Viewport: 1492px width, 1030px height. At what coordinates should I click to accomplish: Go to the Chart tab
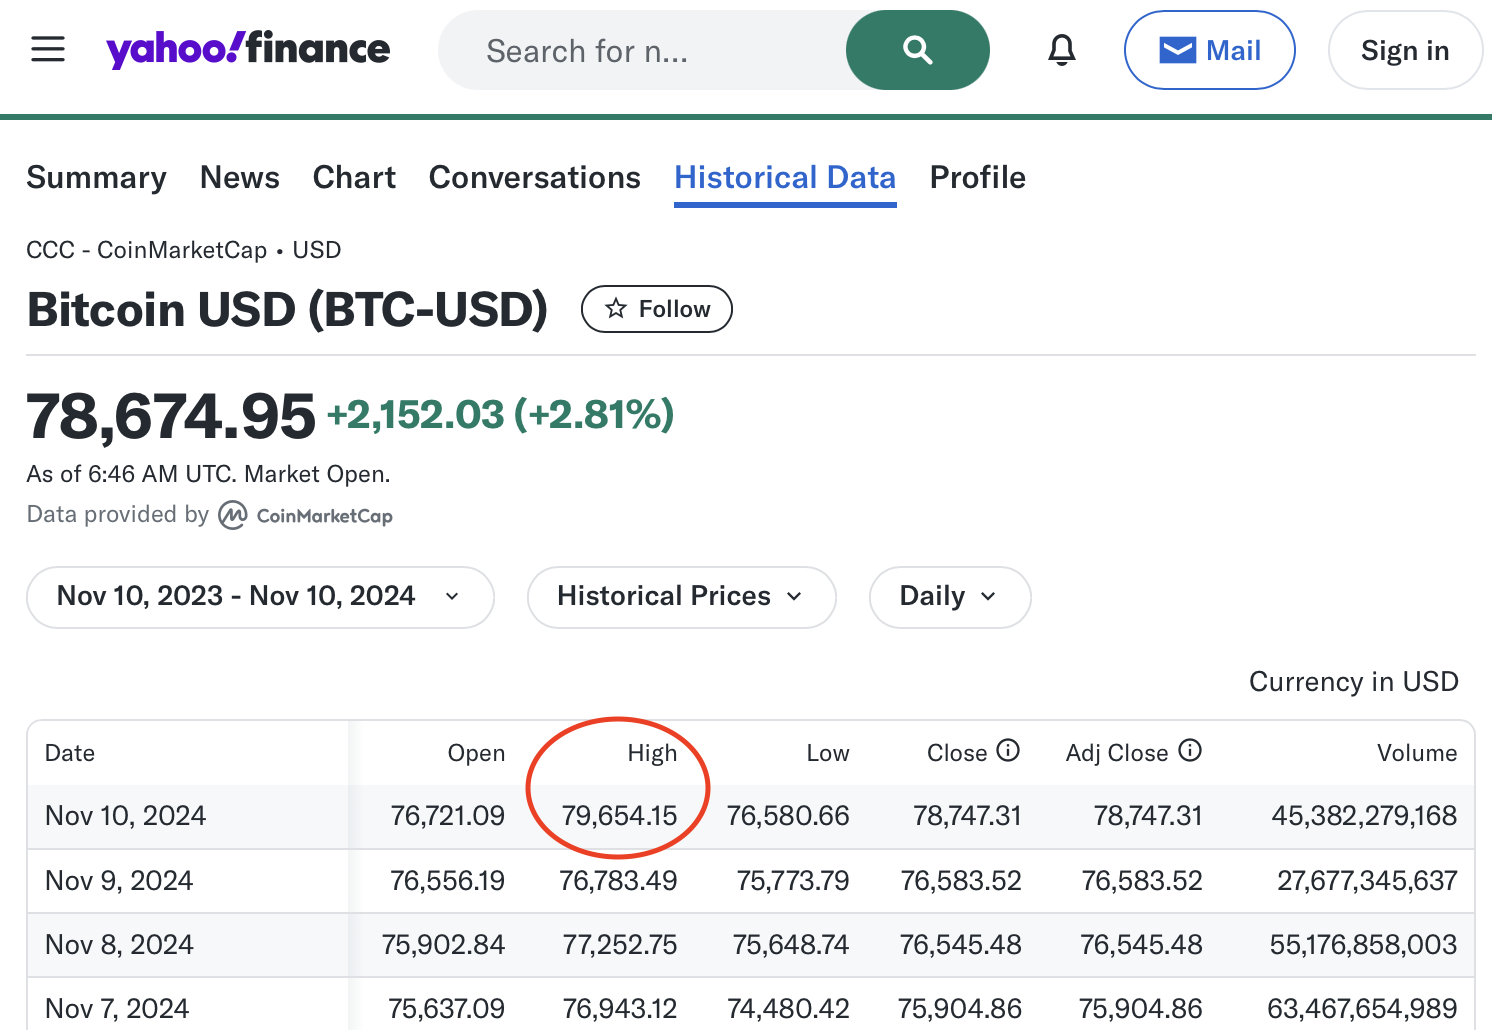tap(354, 177)
